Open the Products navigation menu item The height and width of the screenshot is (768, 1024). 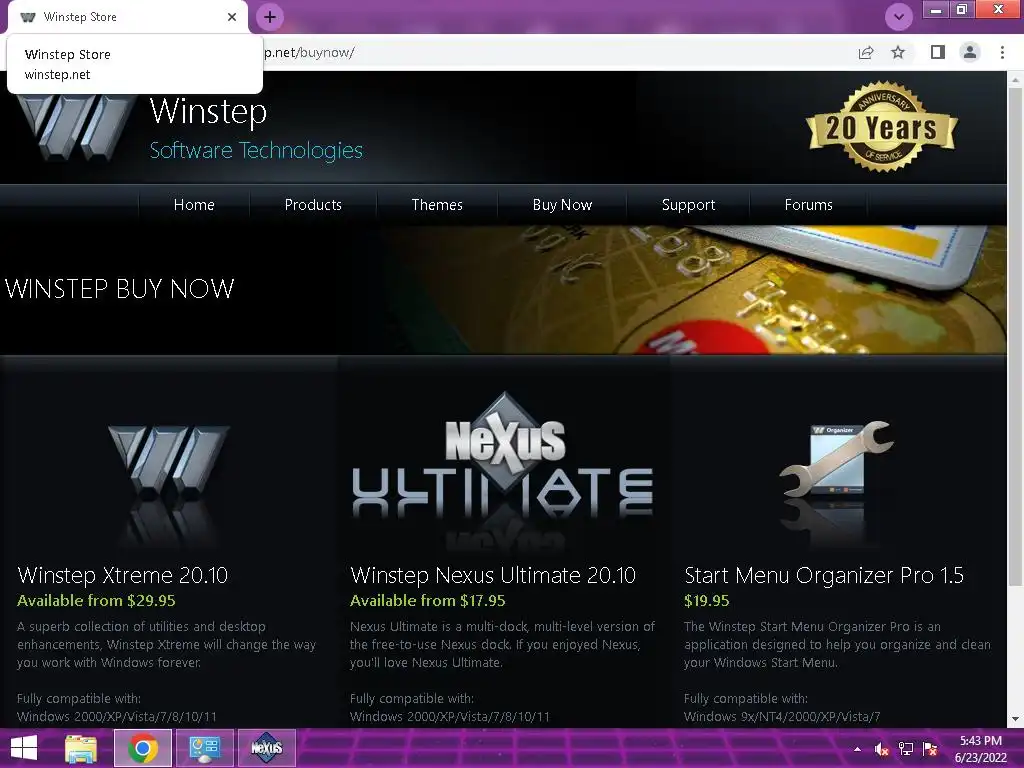pyautogui.click(x=313, y=204)
